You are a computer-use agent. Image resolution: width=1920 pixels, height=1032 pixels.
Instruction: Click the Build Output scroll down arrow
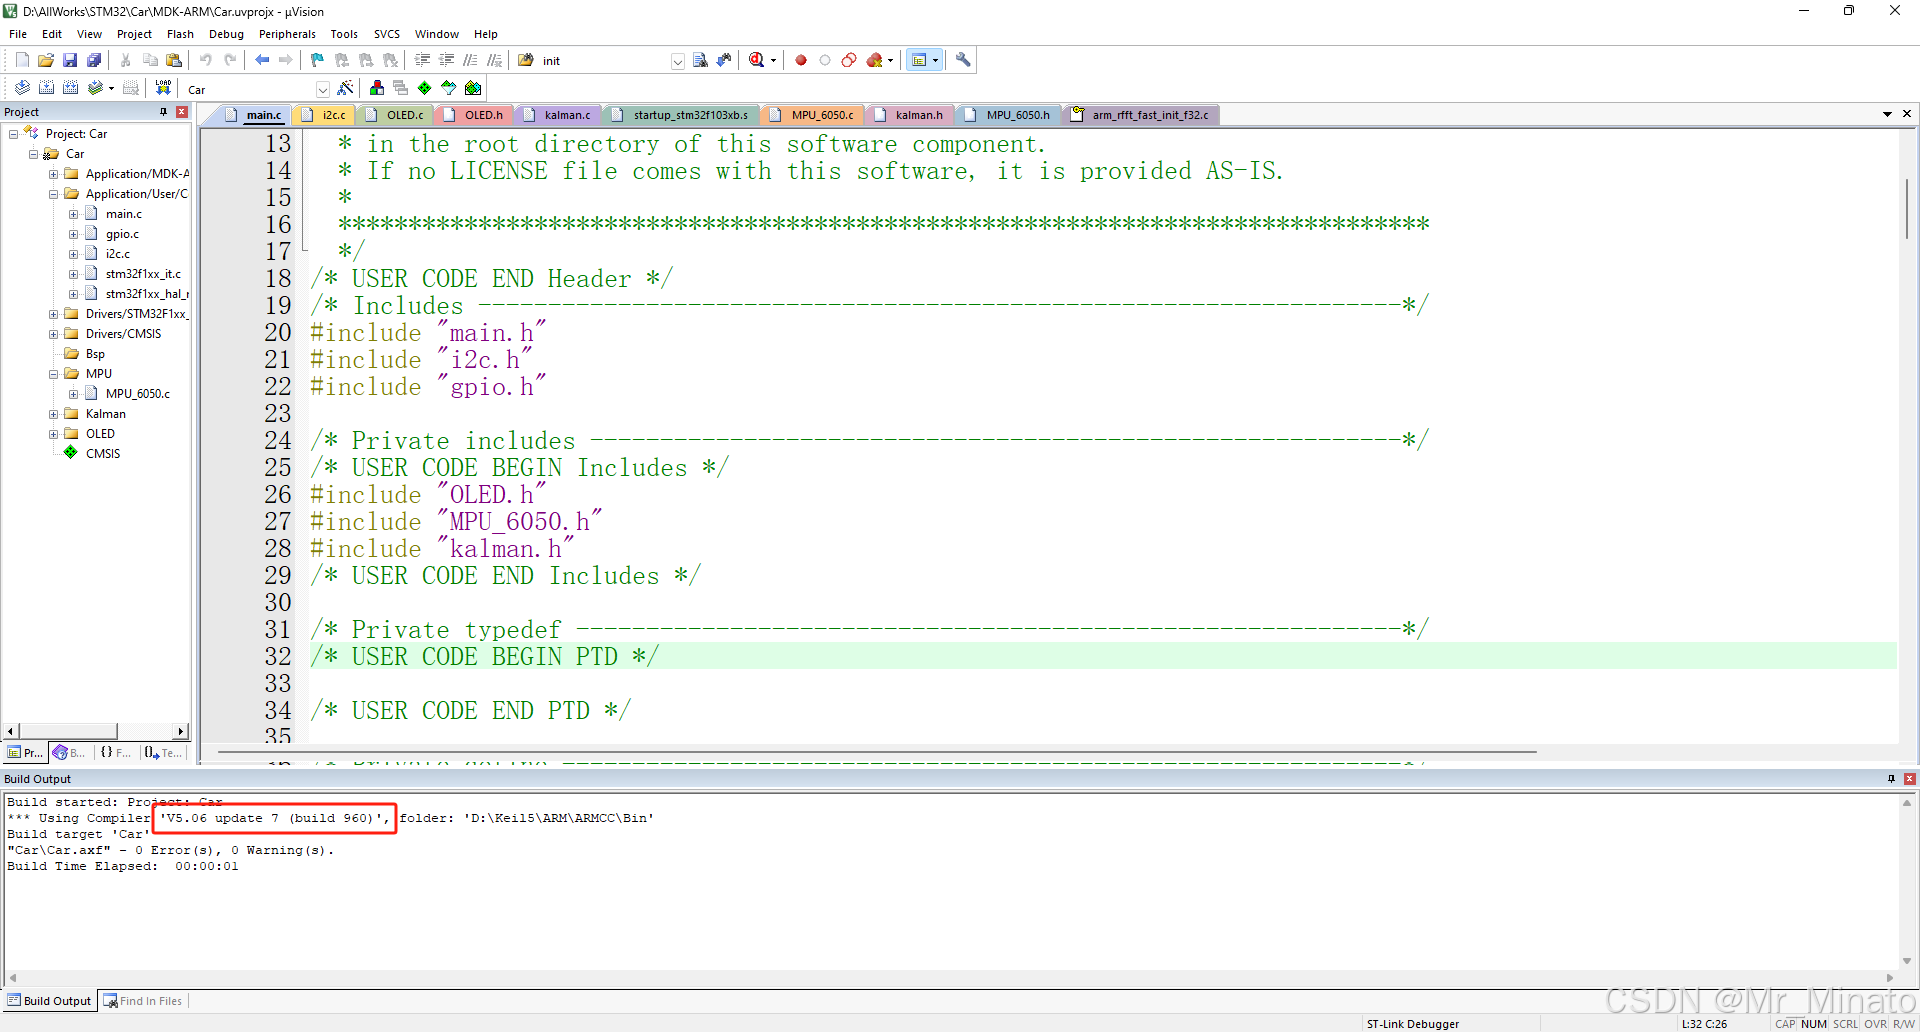1907,961
